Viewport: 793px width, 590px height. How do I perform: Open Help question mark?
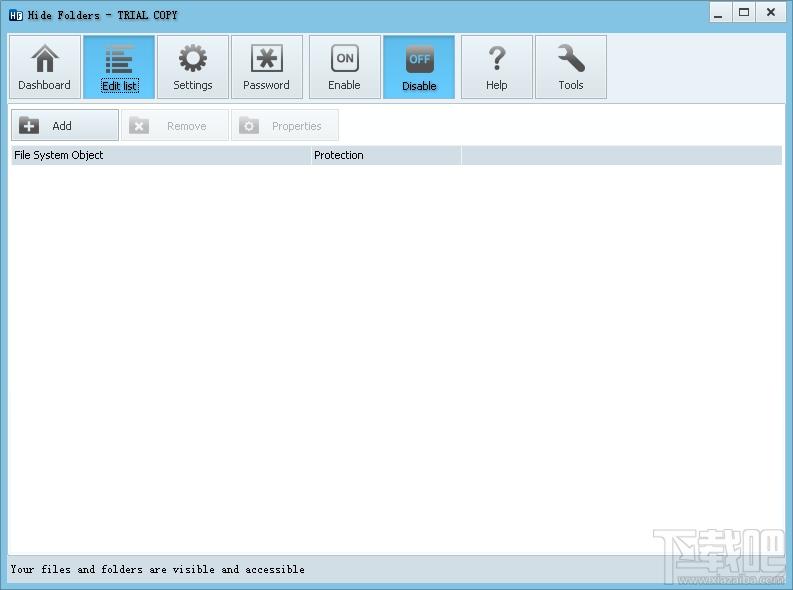pos(497,67)
